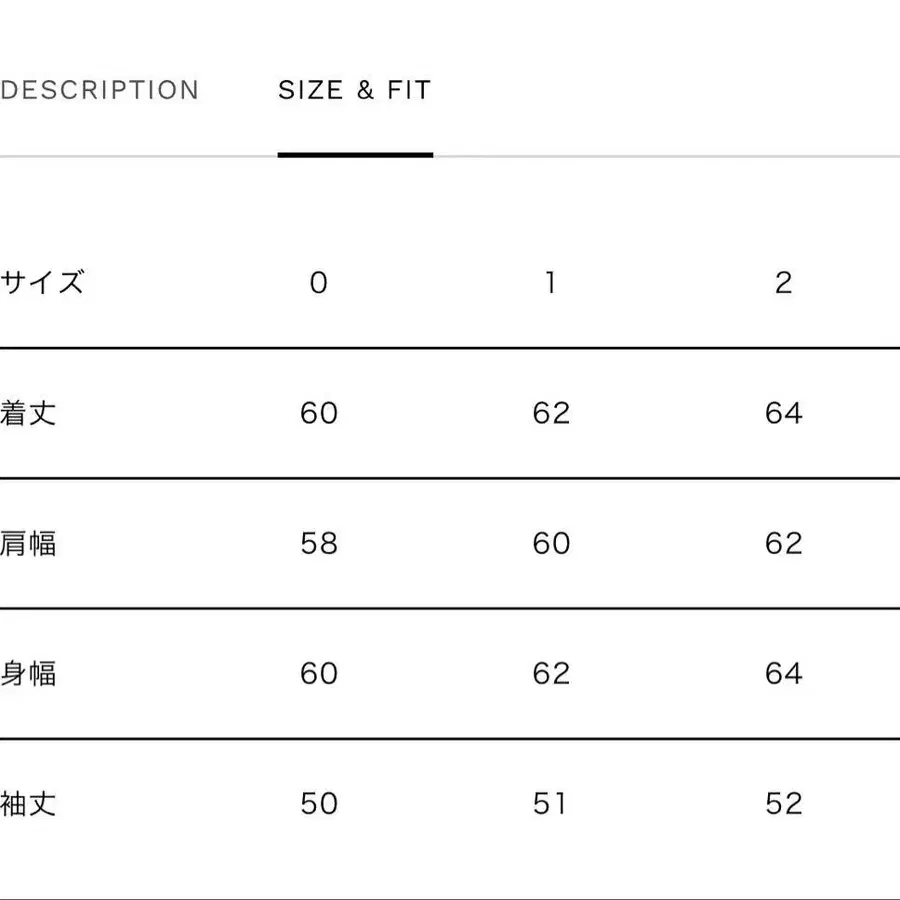Select the 身幅 value for size 2
The width and height of the screenshot is (900, 900).
783,673
